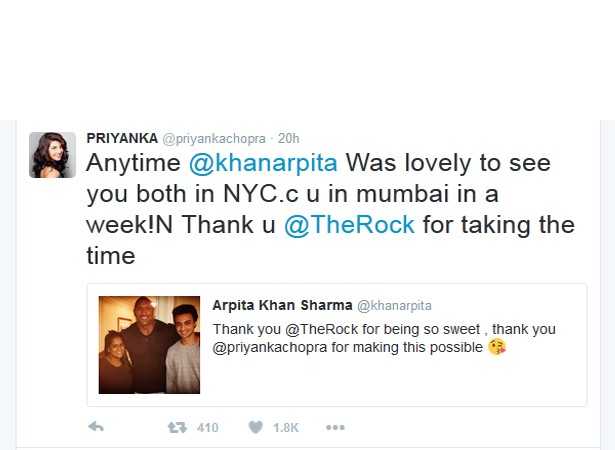View the quoted tweet photo thumbnail
This screenshot has height=450, width=615.
coord(149,345)
